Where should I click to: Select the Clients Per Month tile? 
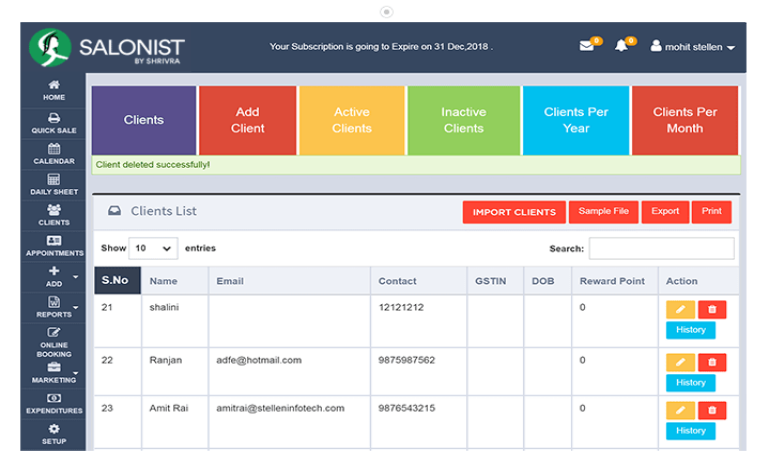[x=685, y=120]
